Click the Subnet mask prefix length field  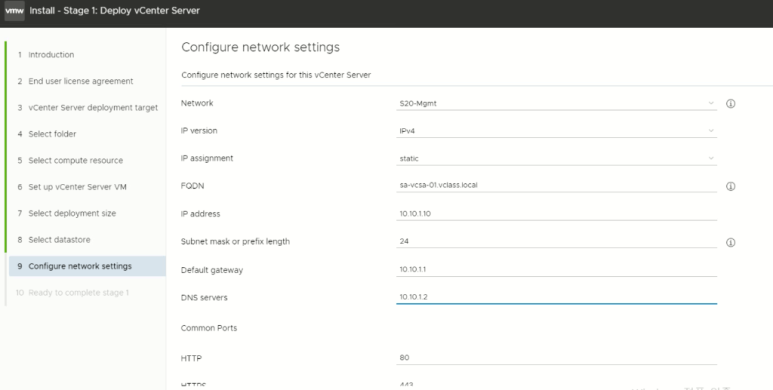point(556,241)
